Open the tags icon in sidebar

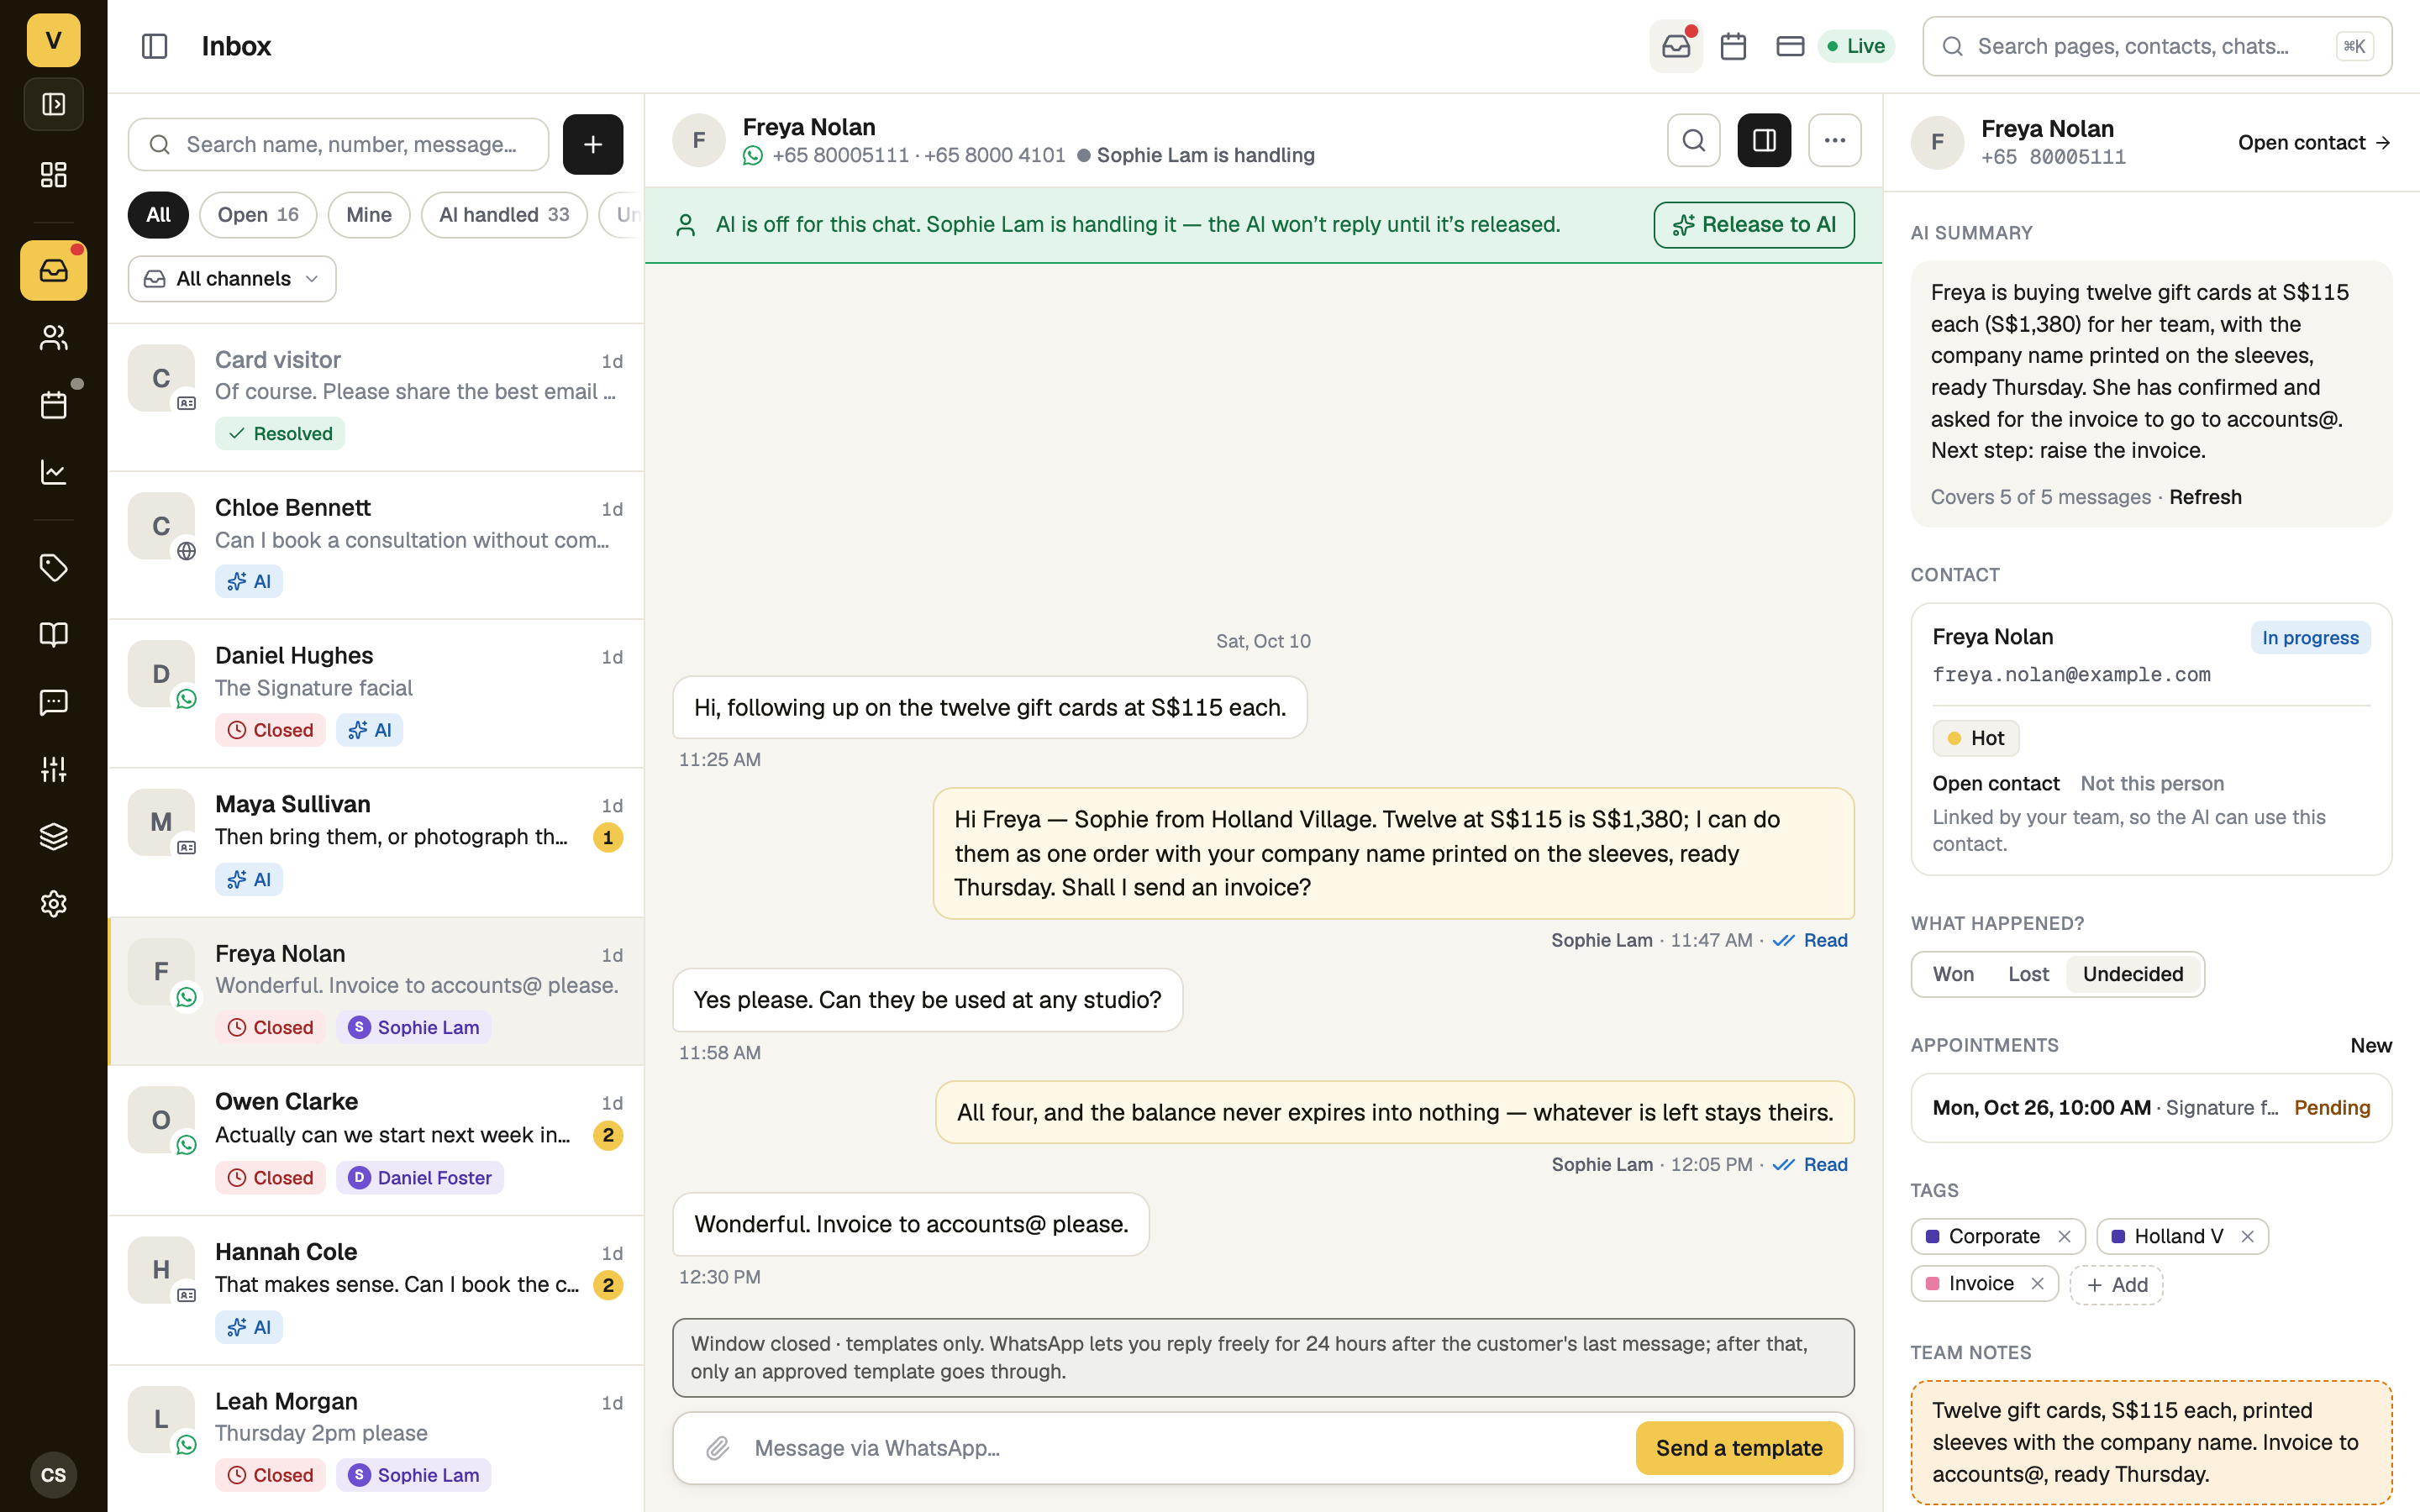53,567
